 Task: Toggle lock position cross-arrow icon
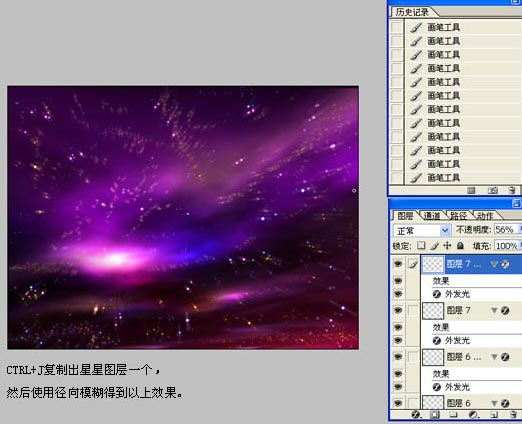(447, 246)
